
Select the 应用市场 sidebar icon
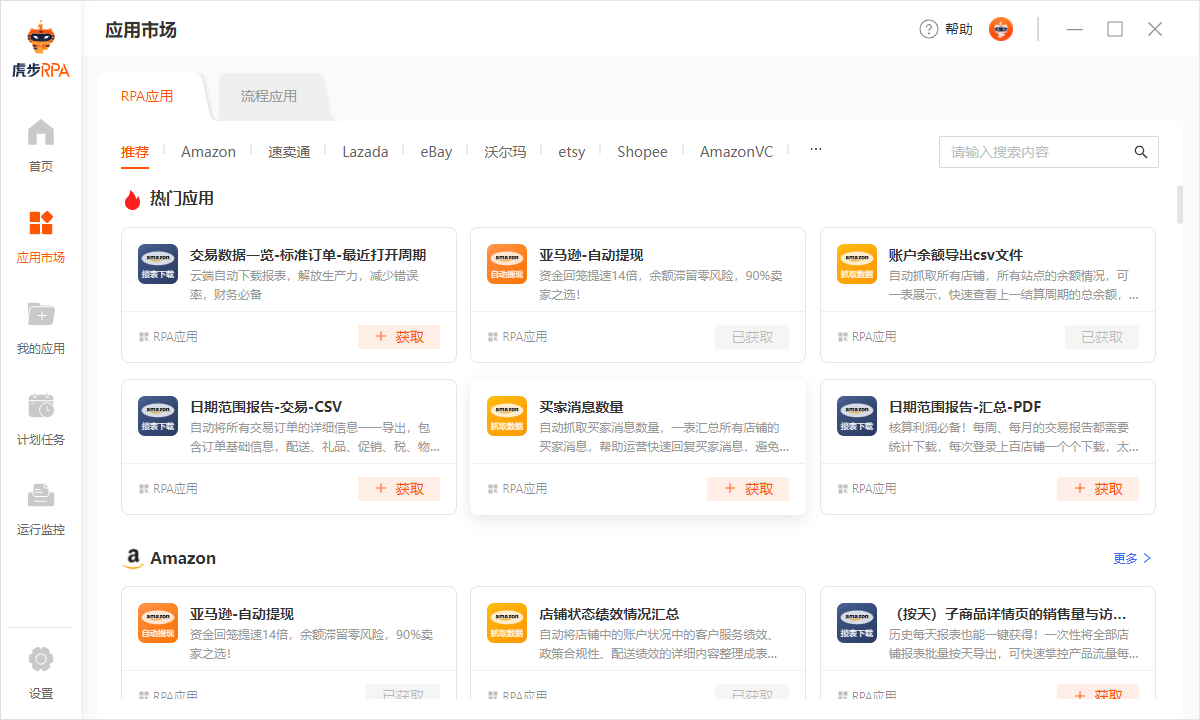point(41,223)
